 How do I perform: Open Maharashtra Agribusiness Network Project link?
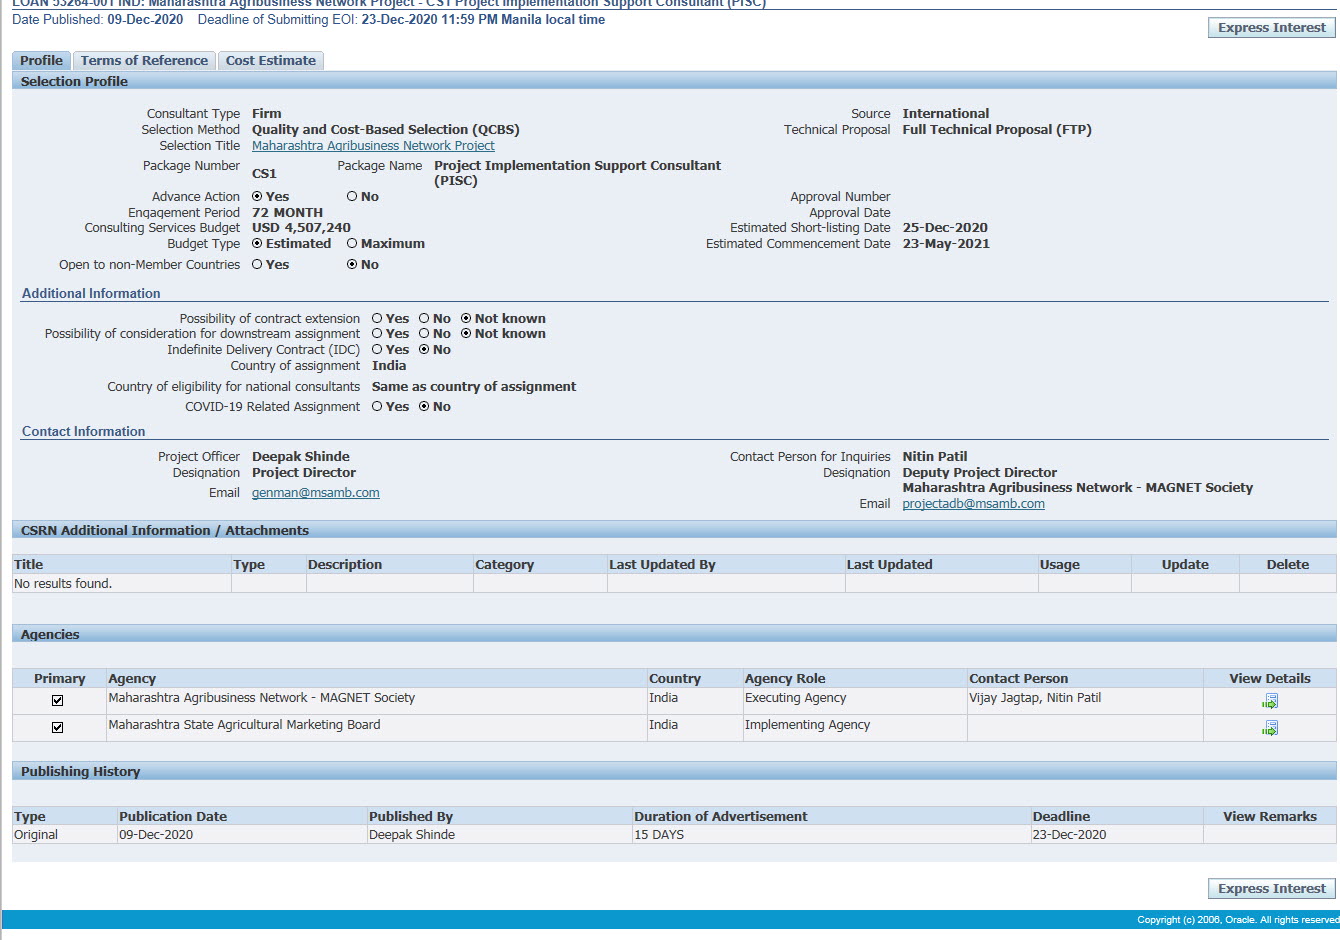[x=373, y=146]
